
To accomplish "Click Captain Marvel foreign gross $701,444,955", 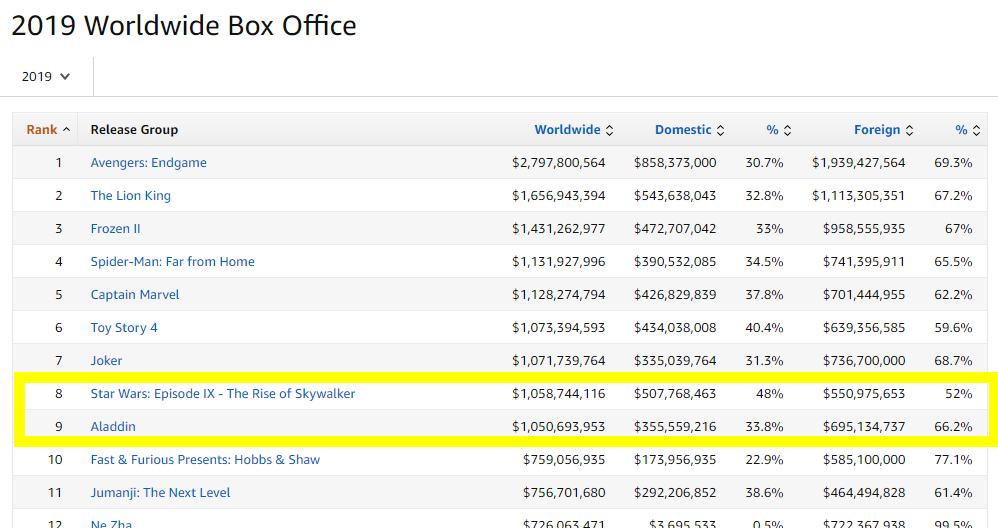I will pos(864,295).
